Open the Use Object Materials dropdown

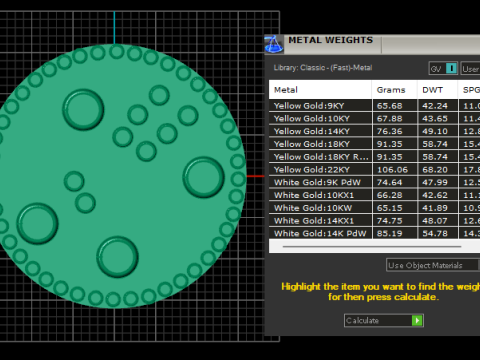click(x=433, y=265)
